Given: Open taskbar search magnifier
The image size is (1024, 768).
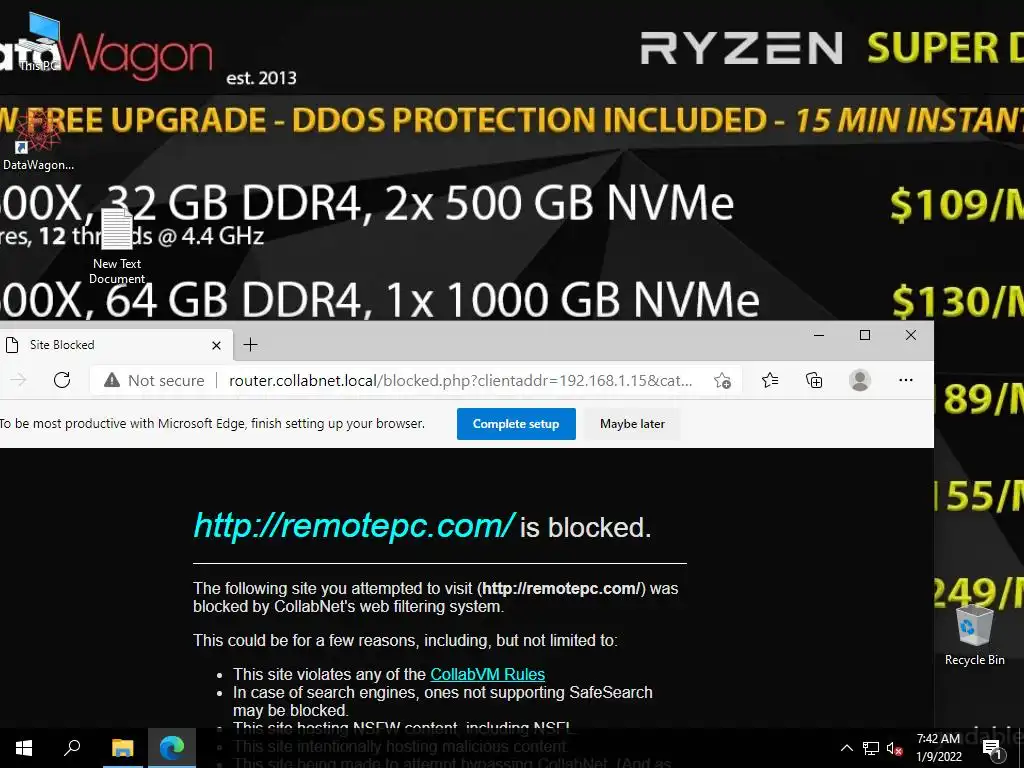Looking at the screenshot, I should (72, 748).
